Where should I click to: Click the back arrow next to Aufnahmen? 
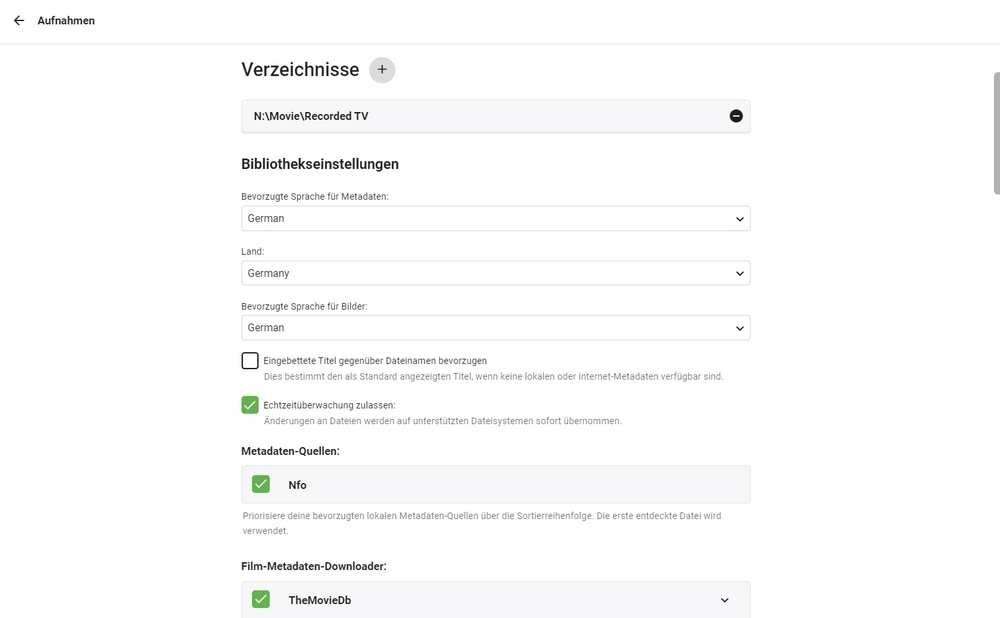pos(19,20)
